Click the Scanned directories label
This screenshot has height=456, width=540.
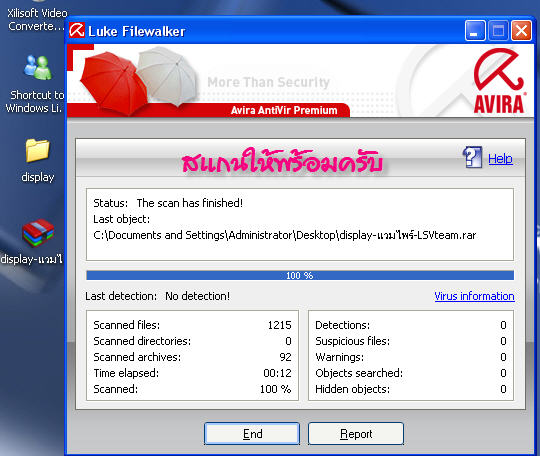142,341
